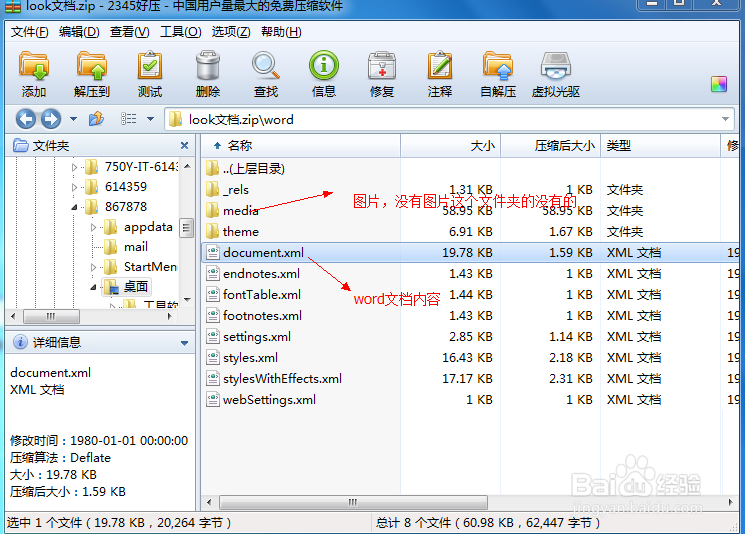Click the folder tree scroll-down arrow
The image size is (745, 534).
pos(187,299)
